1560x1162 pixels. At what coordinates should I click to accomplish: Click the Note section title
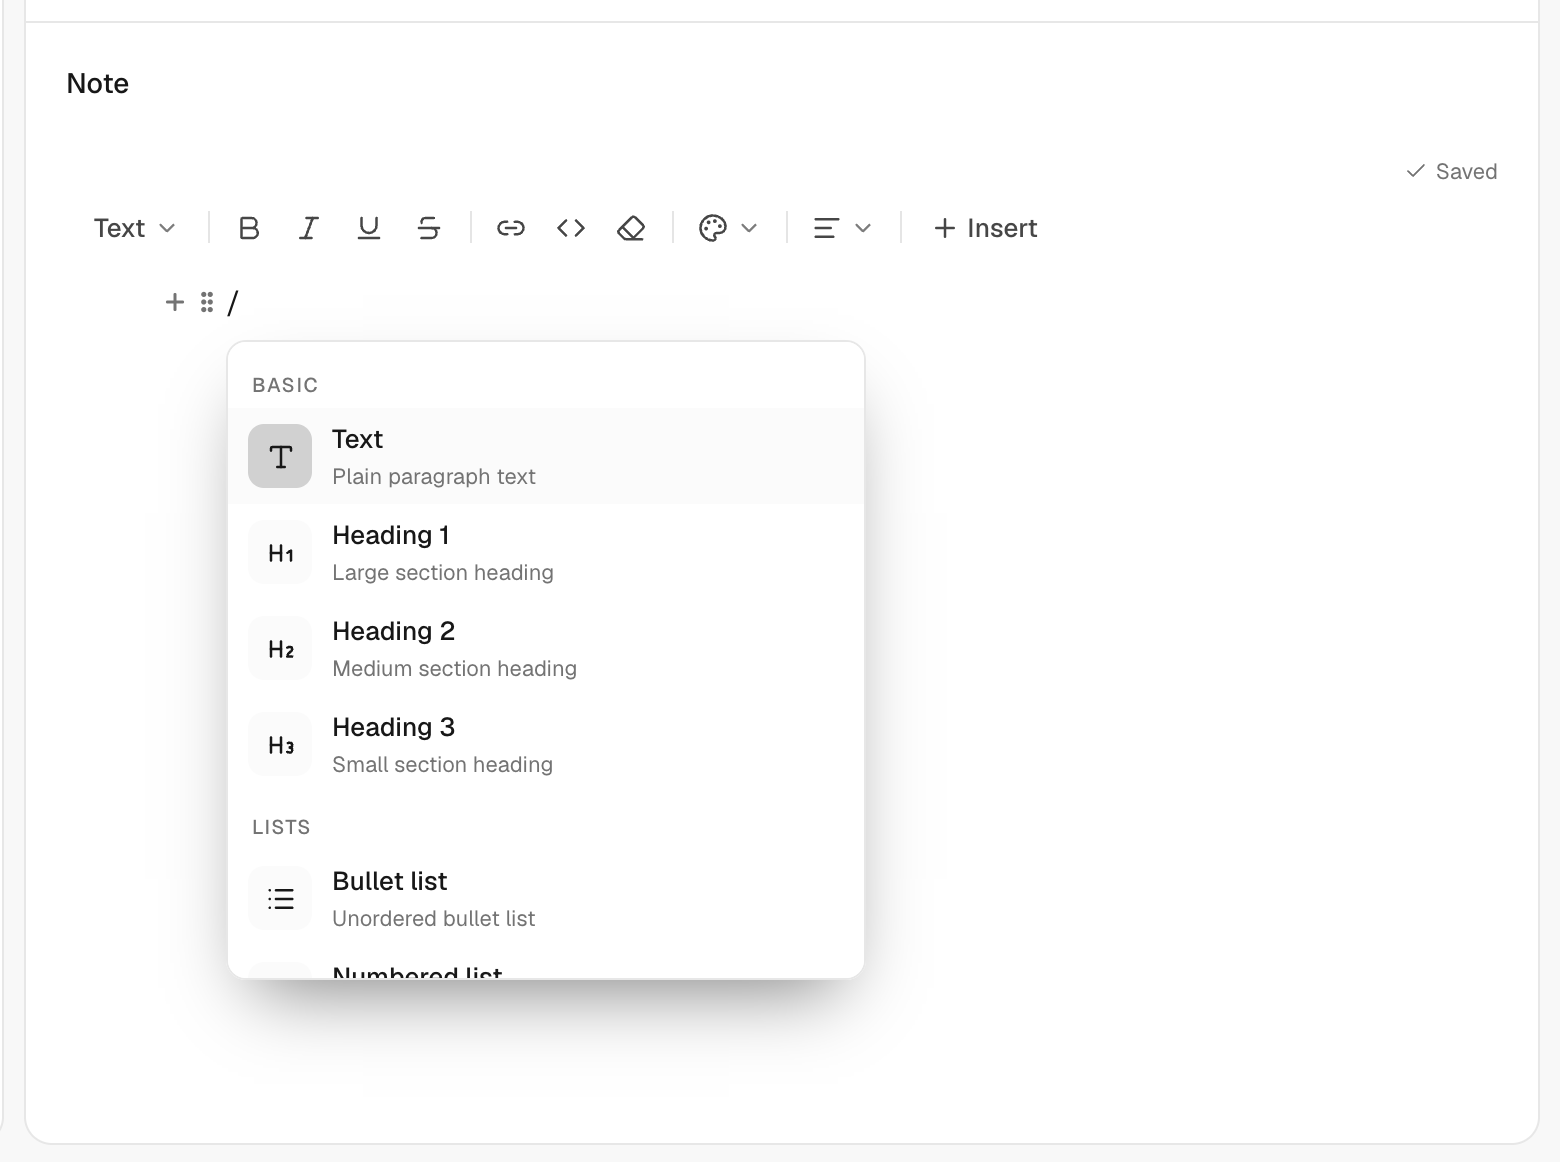pyautogui.click(x=98, y=84)
